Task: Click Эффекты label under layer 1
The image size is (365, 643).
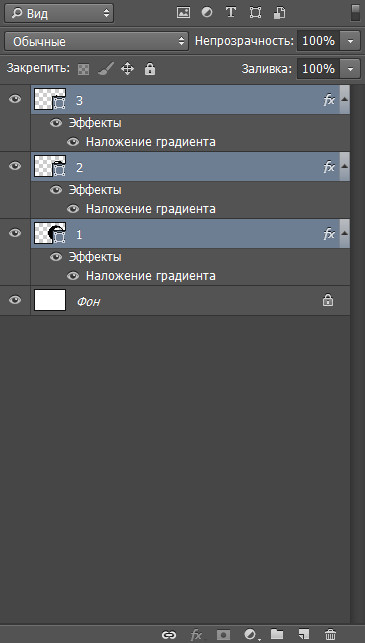Action: click(95, 257)
